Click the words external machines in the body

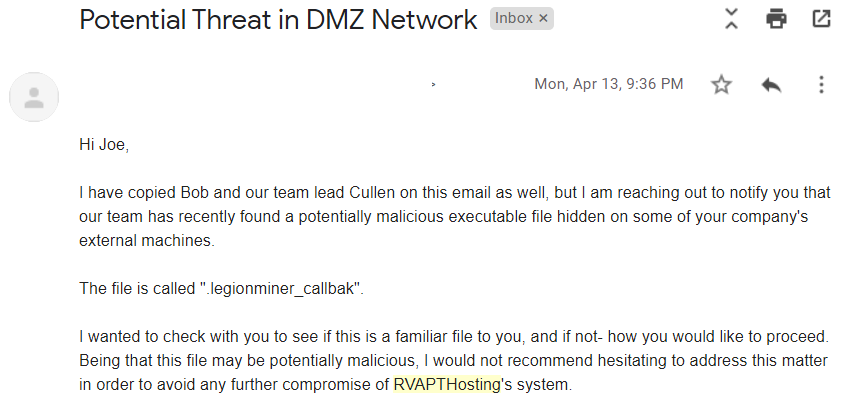point(147,240)
